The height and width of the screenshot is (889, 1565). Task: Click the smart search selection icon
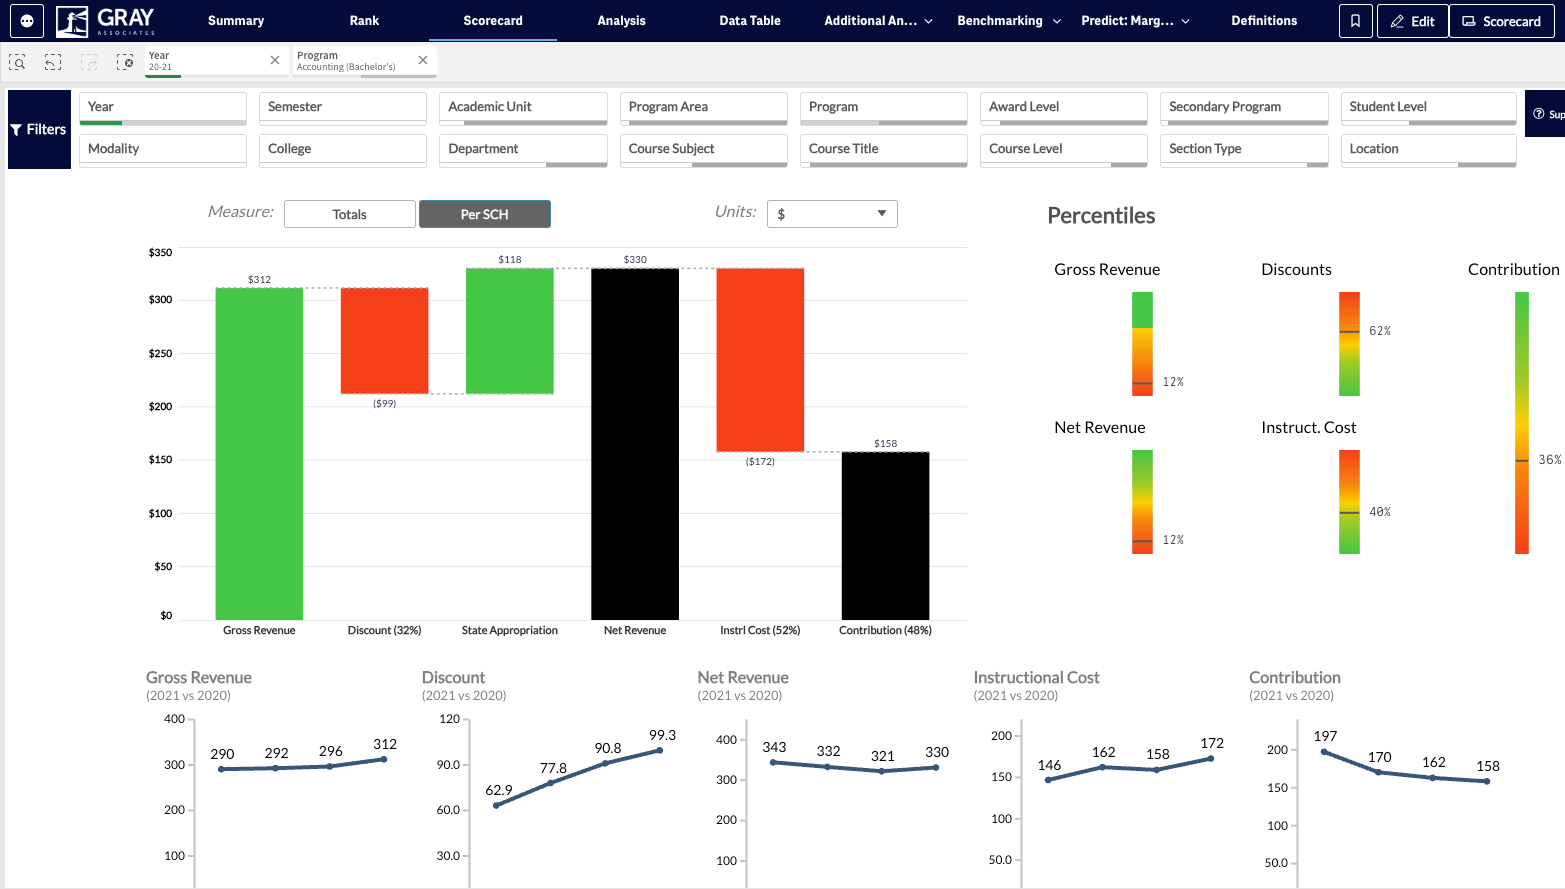pyautogui.click(x=17, y=62)
